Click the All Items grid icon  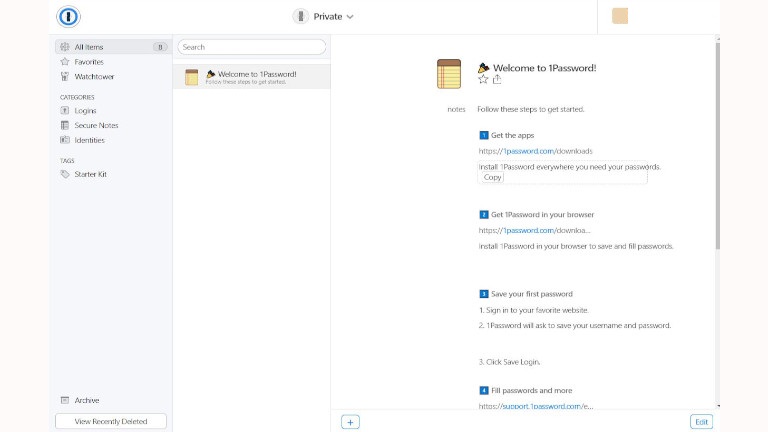pos(65,47)
